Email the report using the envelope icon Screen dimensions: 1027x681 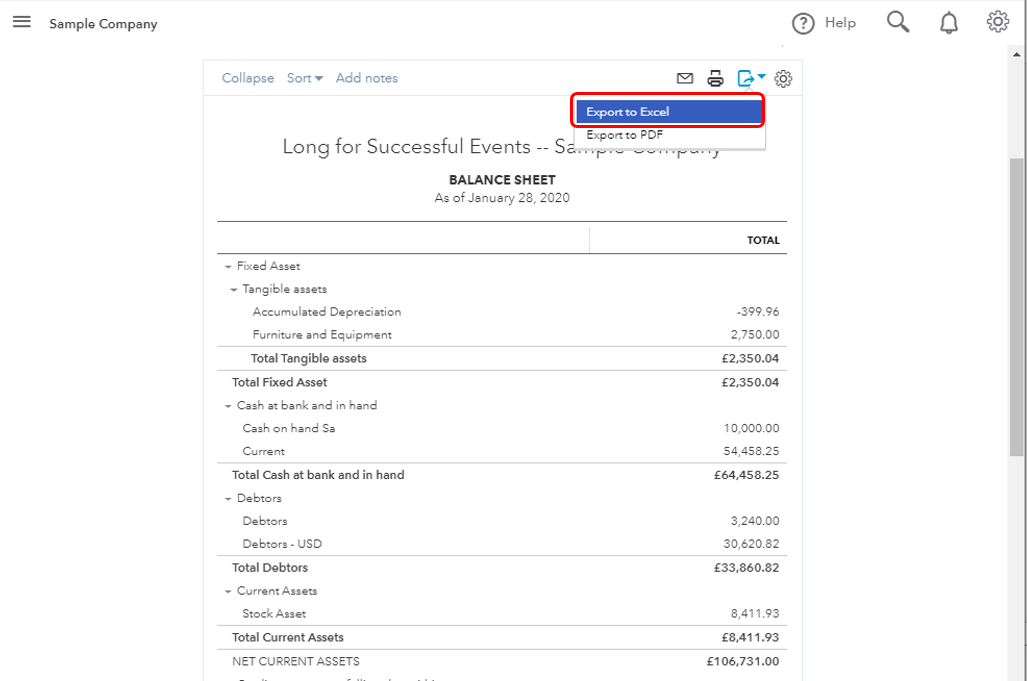[684, 79]
